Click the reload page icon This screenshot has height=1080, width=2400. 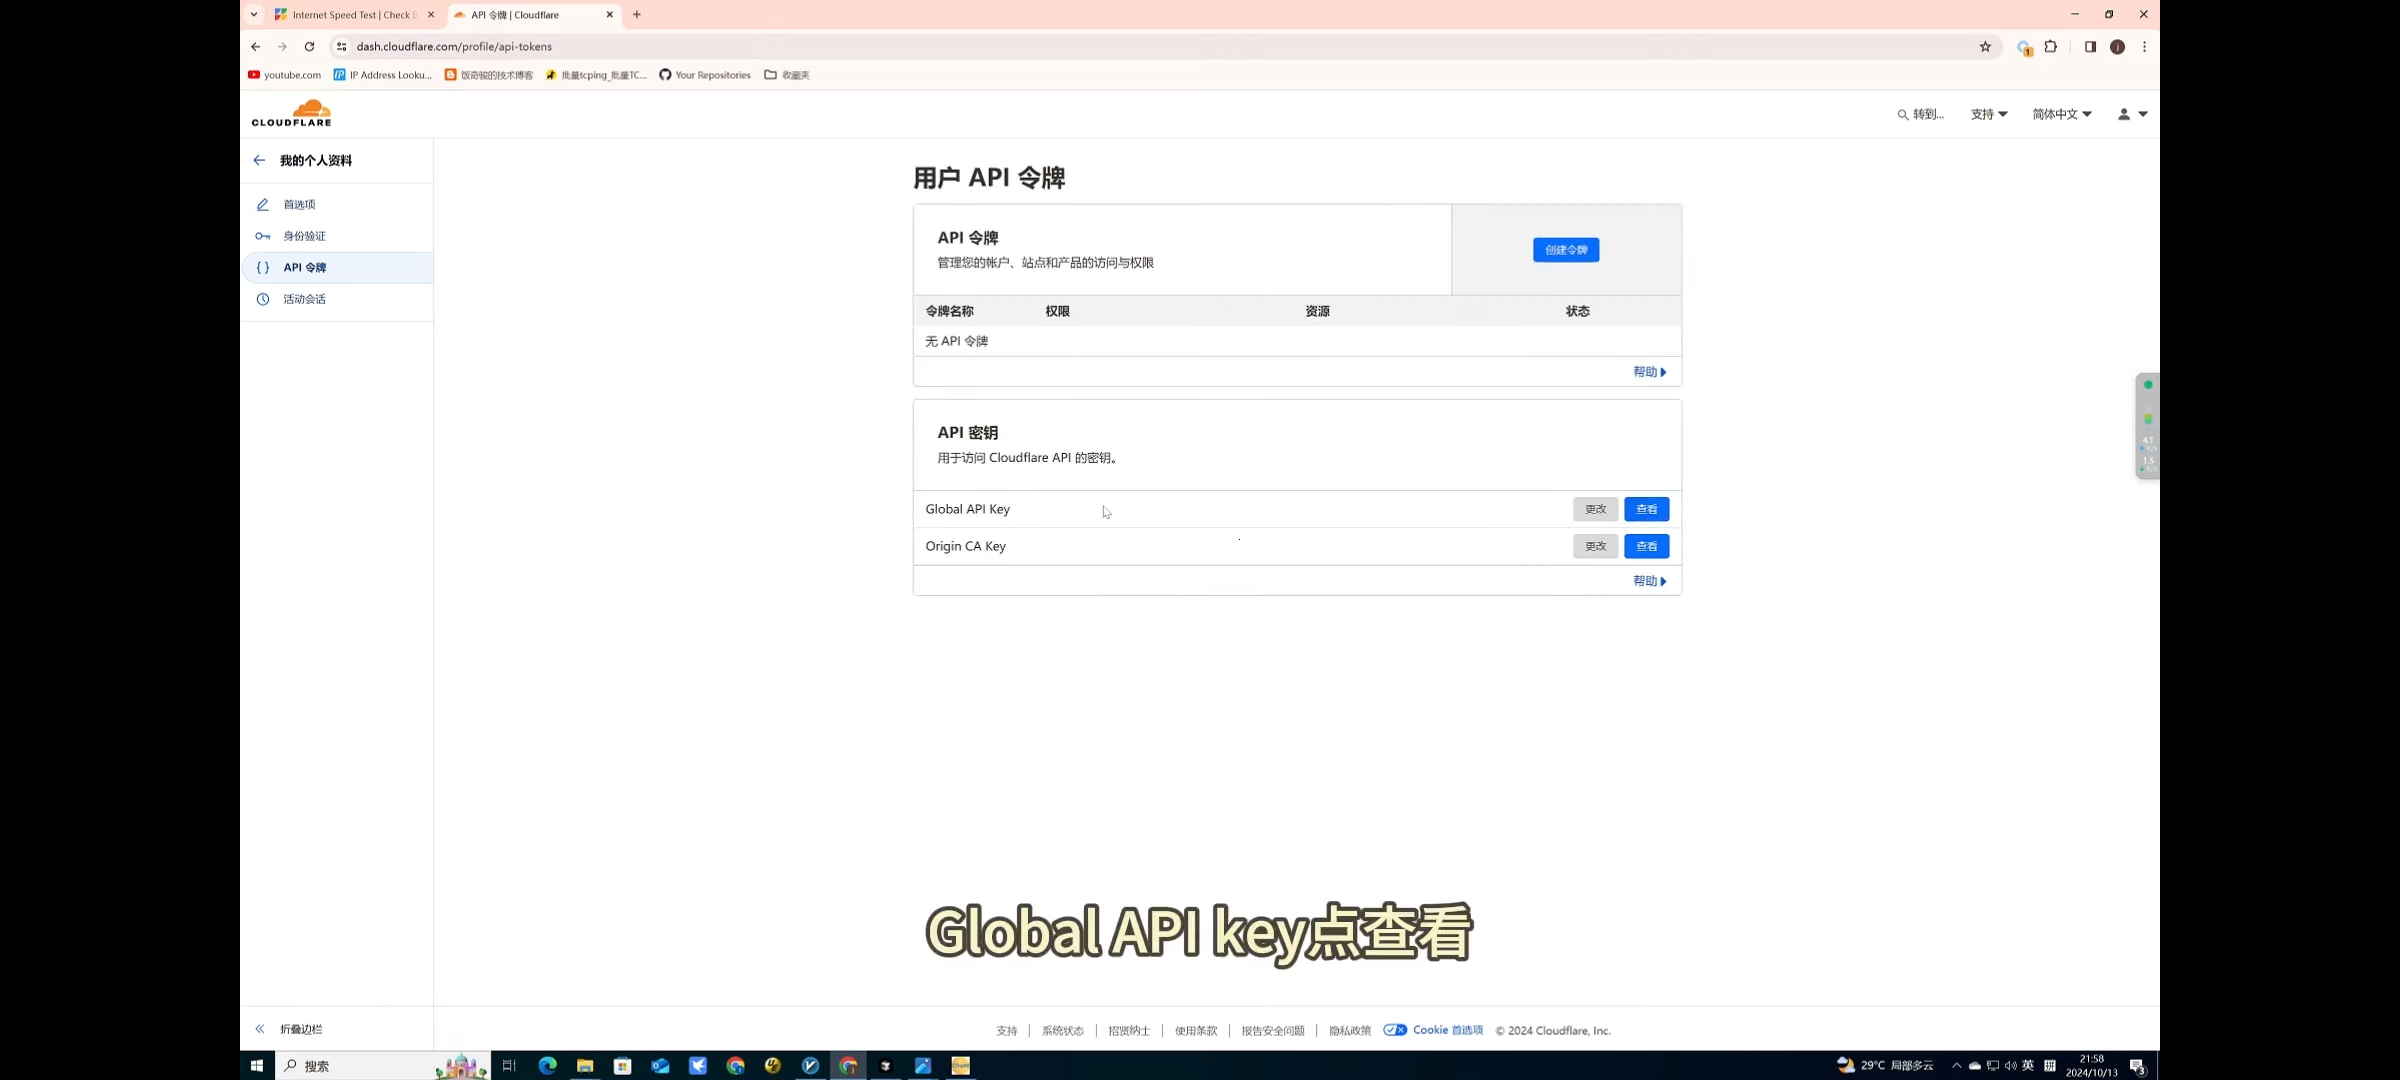309,46
